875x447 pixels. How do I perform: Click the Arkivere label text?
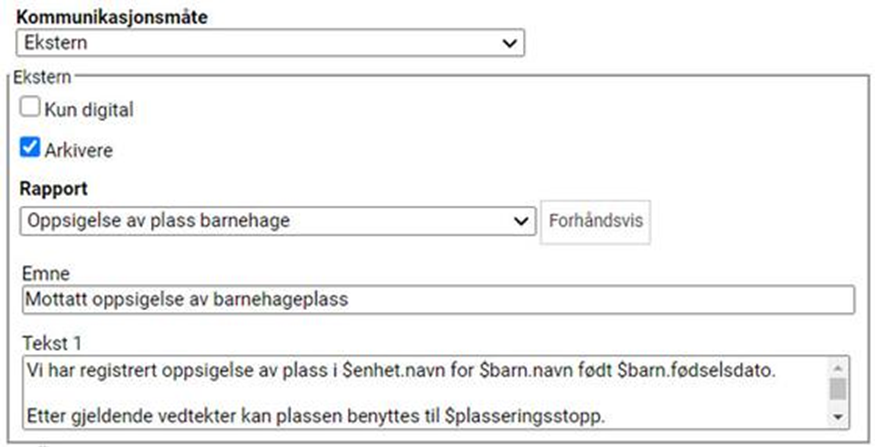tap(79, 151)
